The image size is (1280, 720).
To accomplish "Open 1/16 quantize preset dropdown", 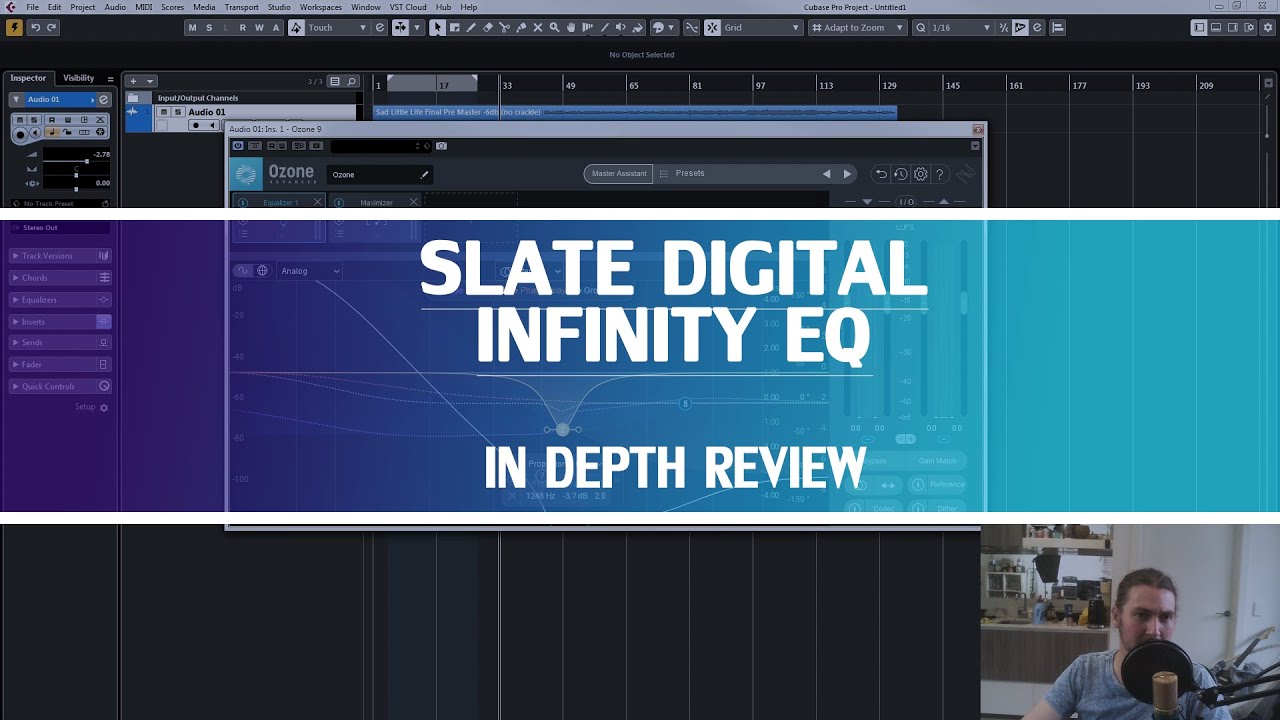I will click(962, 27).
